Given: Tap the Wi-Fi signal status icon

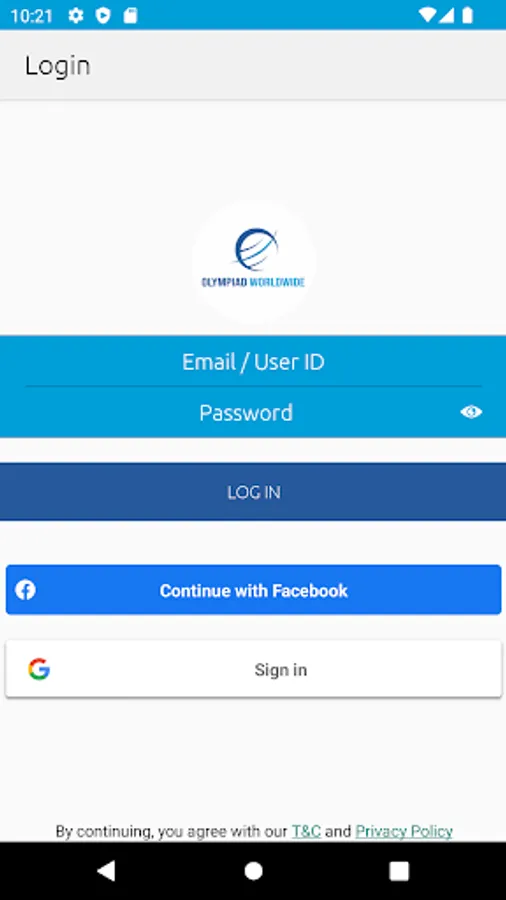Looking at the screenshot, I should (x=427, y=15).
